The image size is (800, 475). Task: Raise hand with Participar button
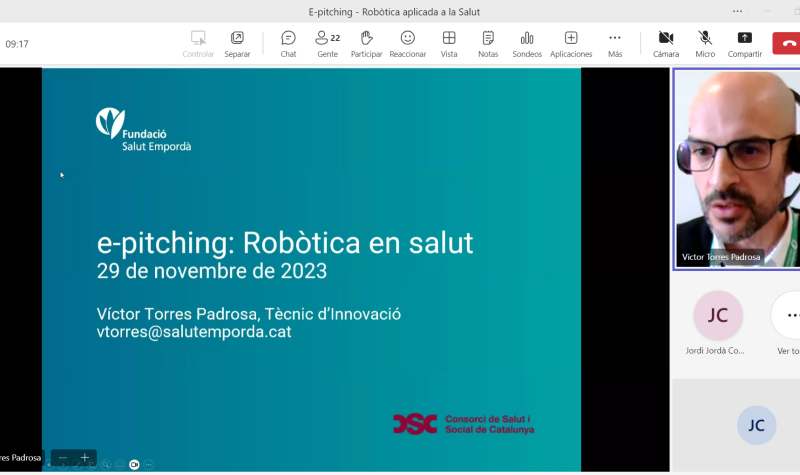[x=366, y=43]
